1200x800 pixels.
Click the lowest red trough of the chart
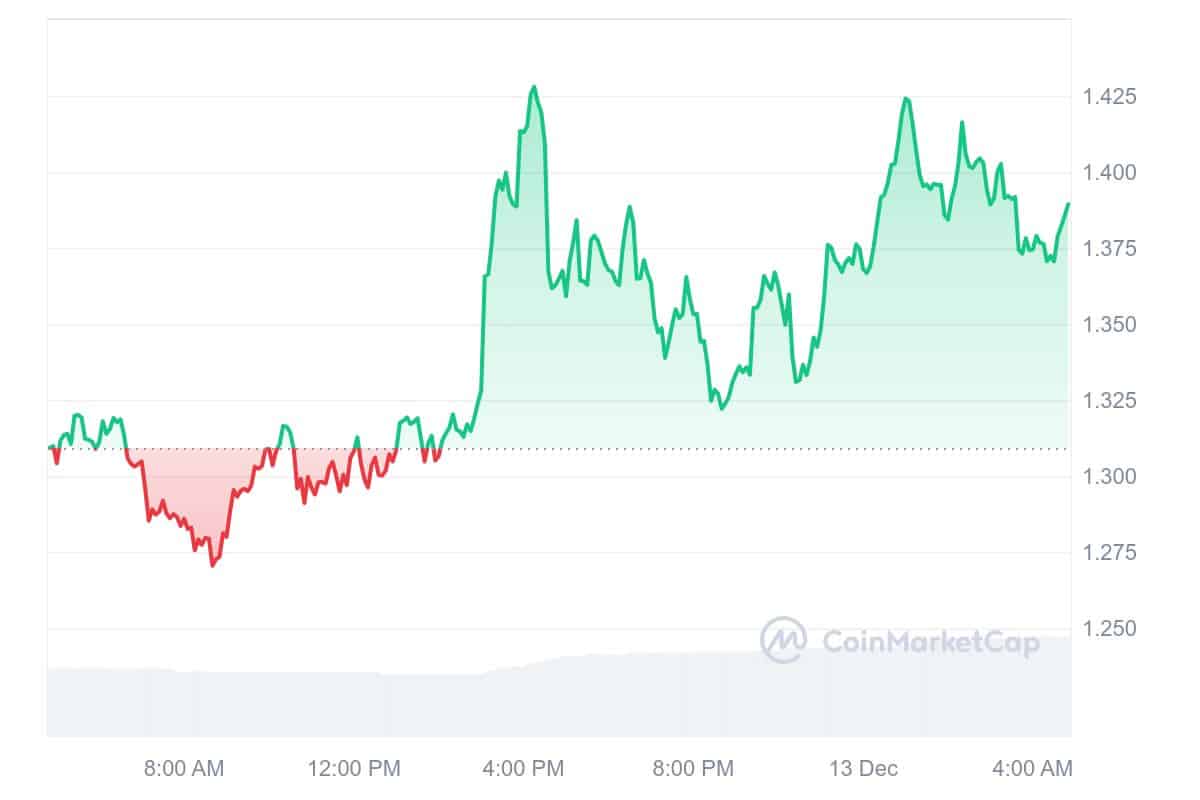(212, 565)
